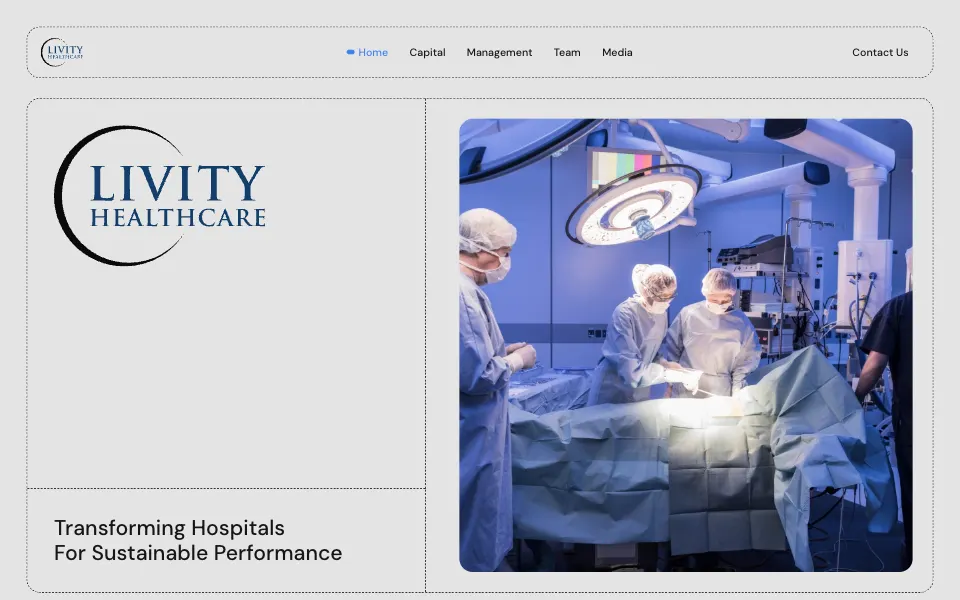Open the Capital page

pyautogui.click(x=427, y=53)
